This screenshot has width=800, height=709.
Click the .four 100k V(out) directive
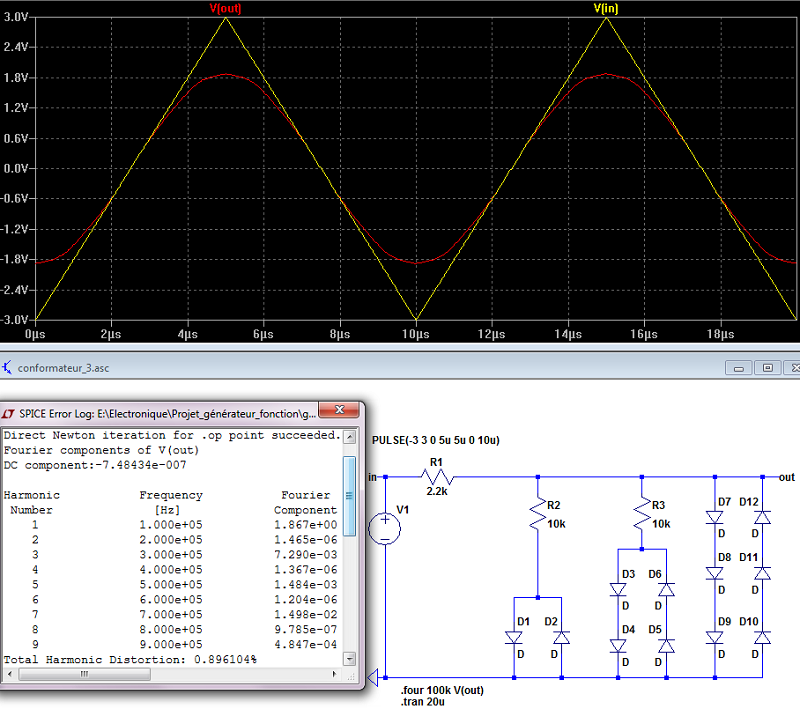tap(442, 690)
